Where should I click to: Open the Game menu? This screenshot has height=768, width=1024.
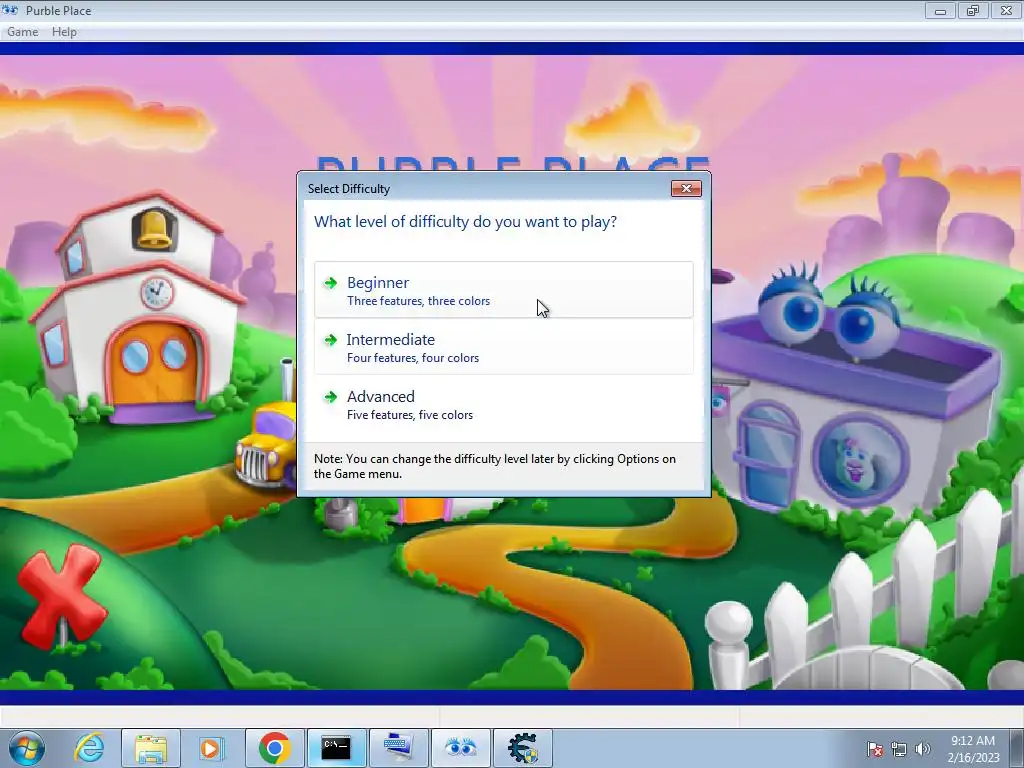pos(23,32)
